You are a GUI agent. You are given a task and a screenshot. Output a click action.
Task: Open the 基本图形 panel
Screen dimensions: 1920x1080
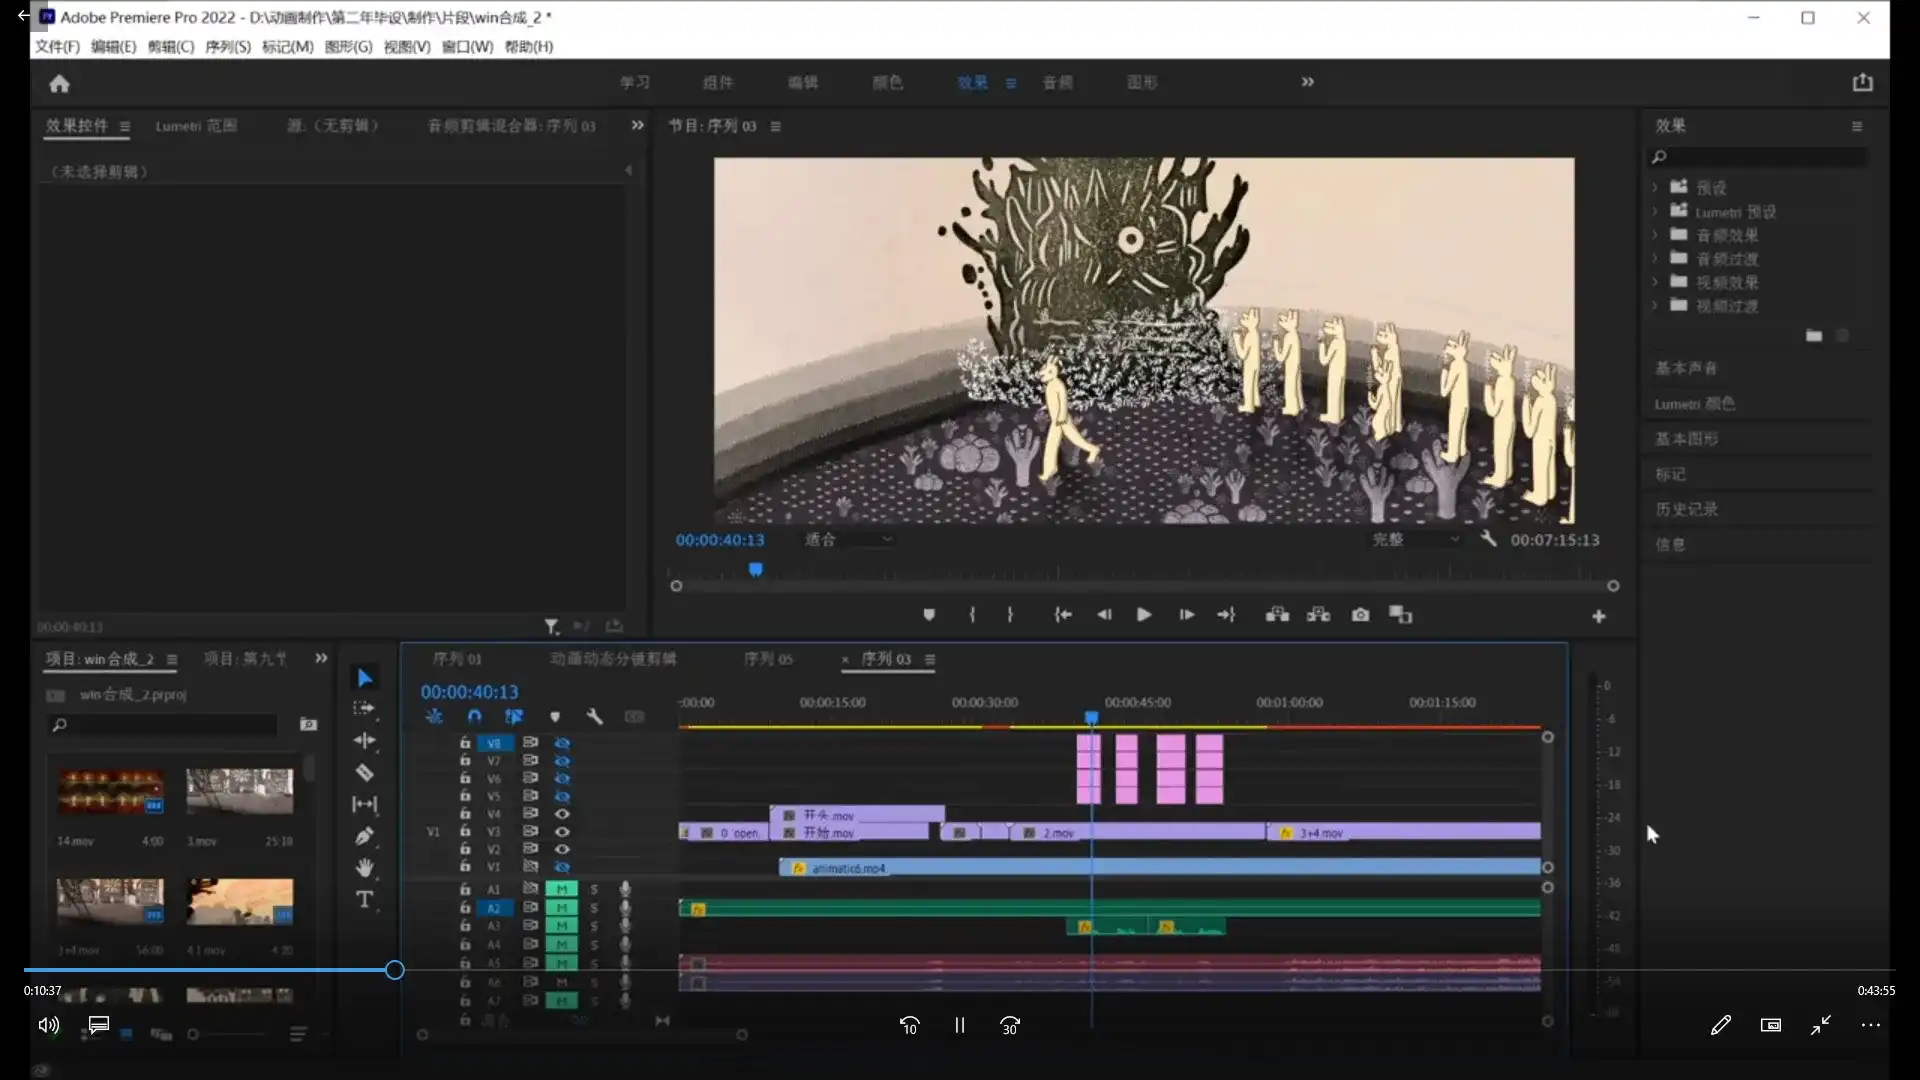coord(1686,439)
